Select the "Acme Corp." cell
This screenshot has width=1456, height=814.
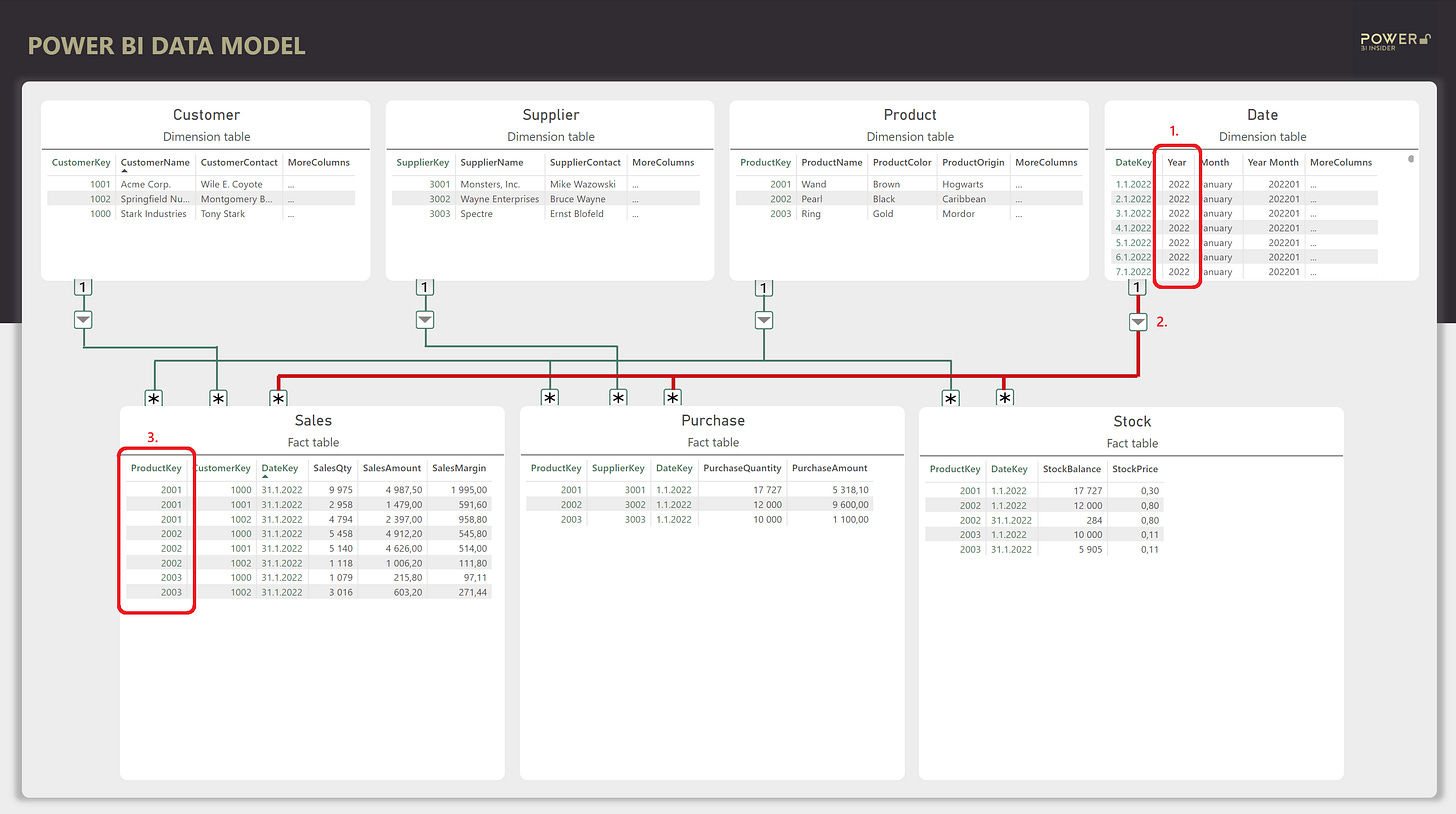click(x=146, y=184)
